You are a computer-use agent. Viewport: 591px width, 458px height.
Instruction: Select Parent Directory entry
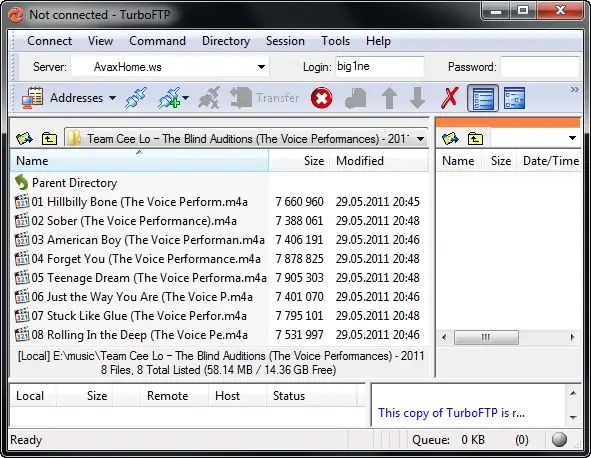(74, 183)
